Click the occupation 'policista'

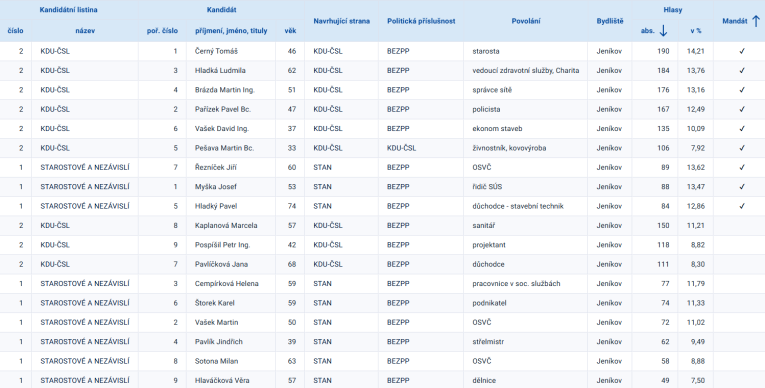click(486, 109)
